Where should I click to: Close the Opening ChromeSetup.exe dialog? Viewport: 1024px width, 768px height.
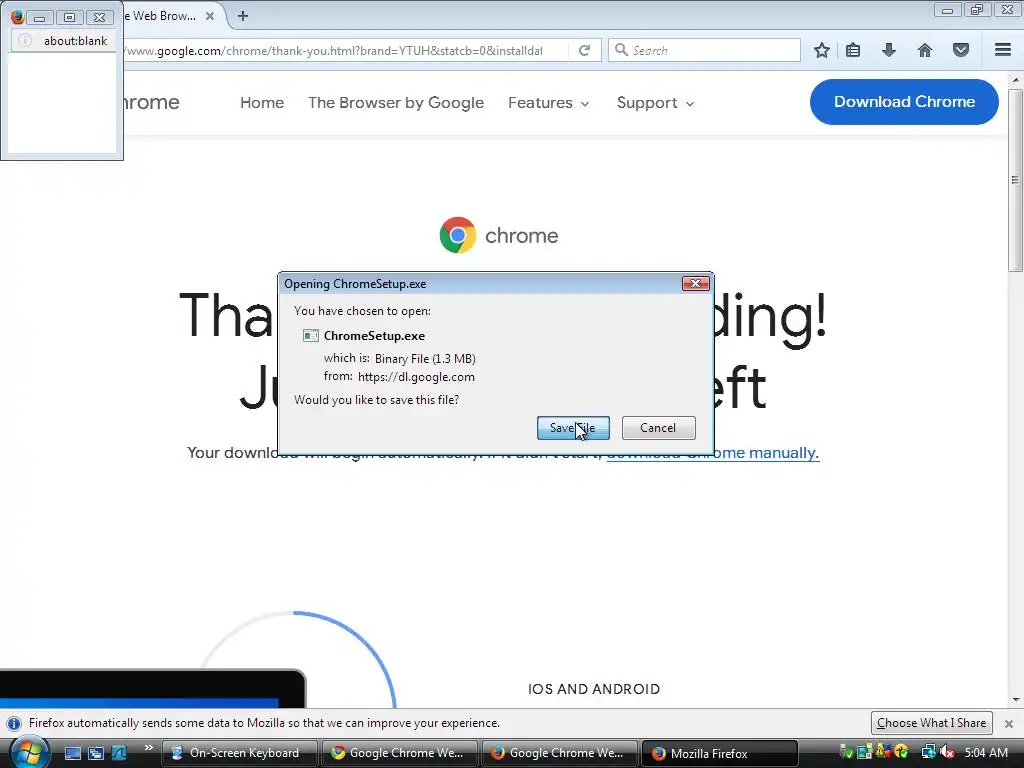[696, 283]
